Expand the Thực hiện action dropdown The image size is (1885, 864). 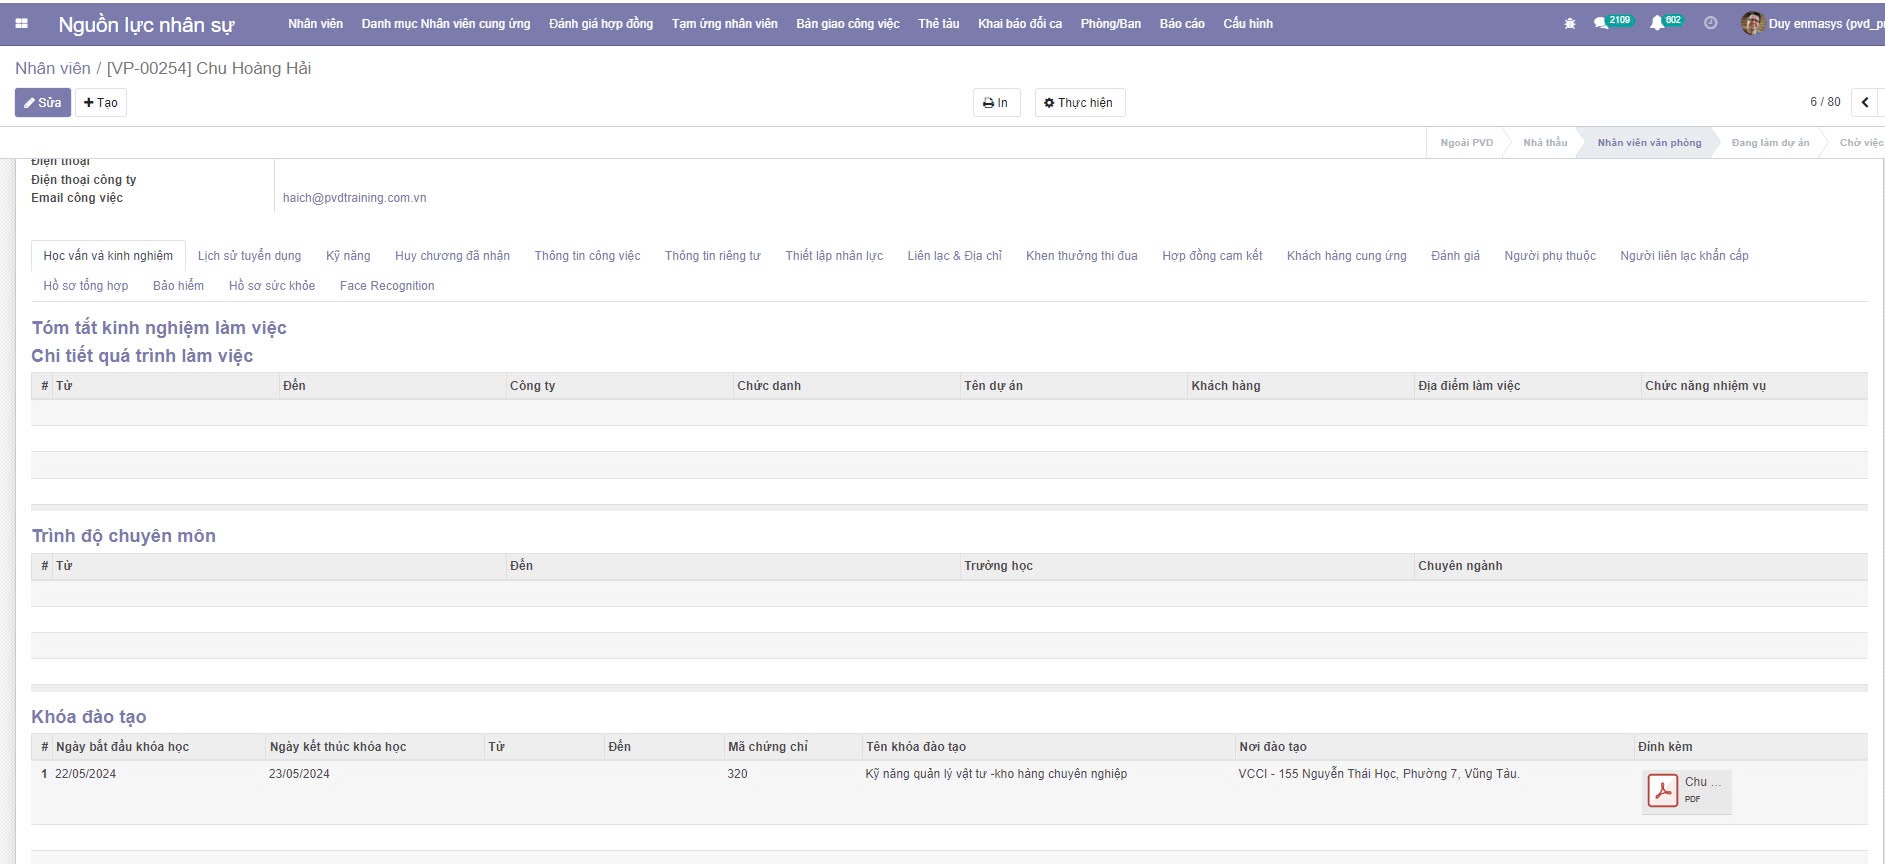pyautogui.click(x=1079, y=102)
